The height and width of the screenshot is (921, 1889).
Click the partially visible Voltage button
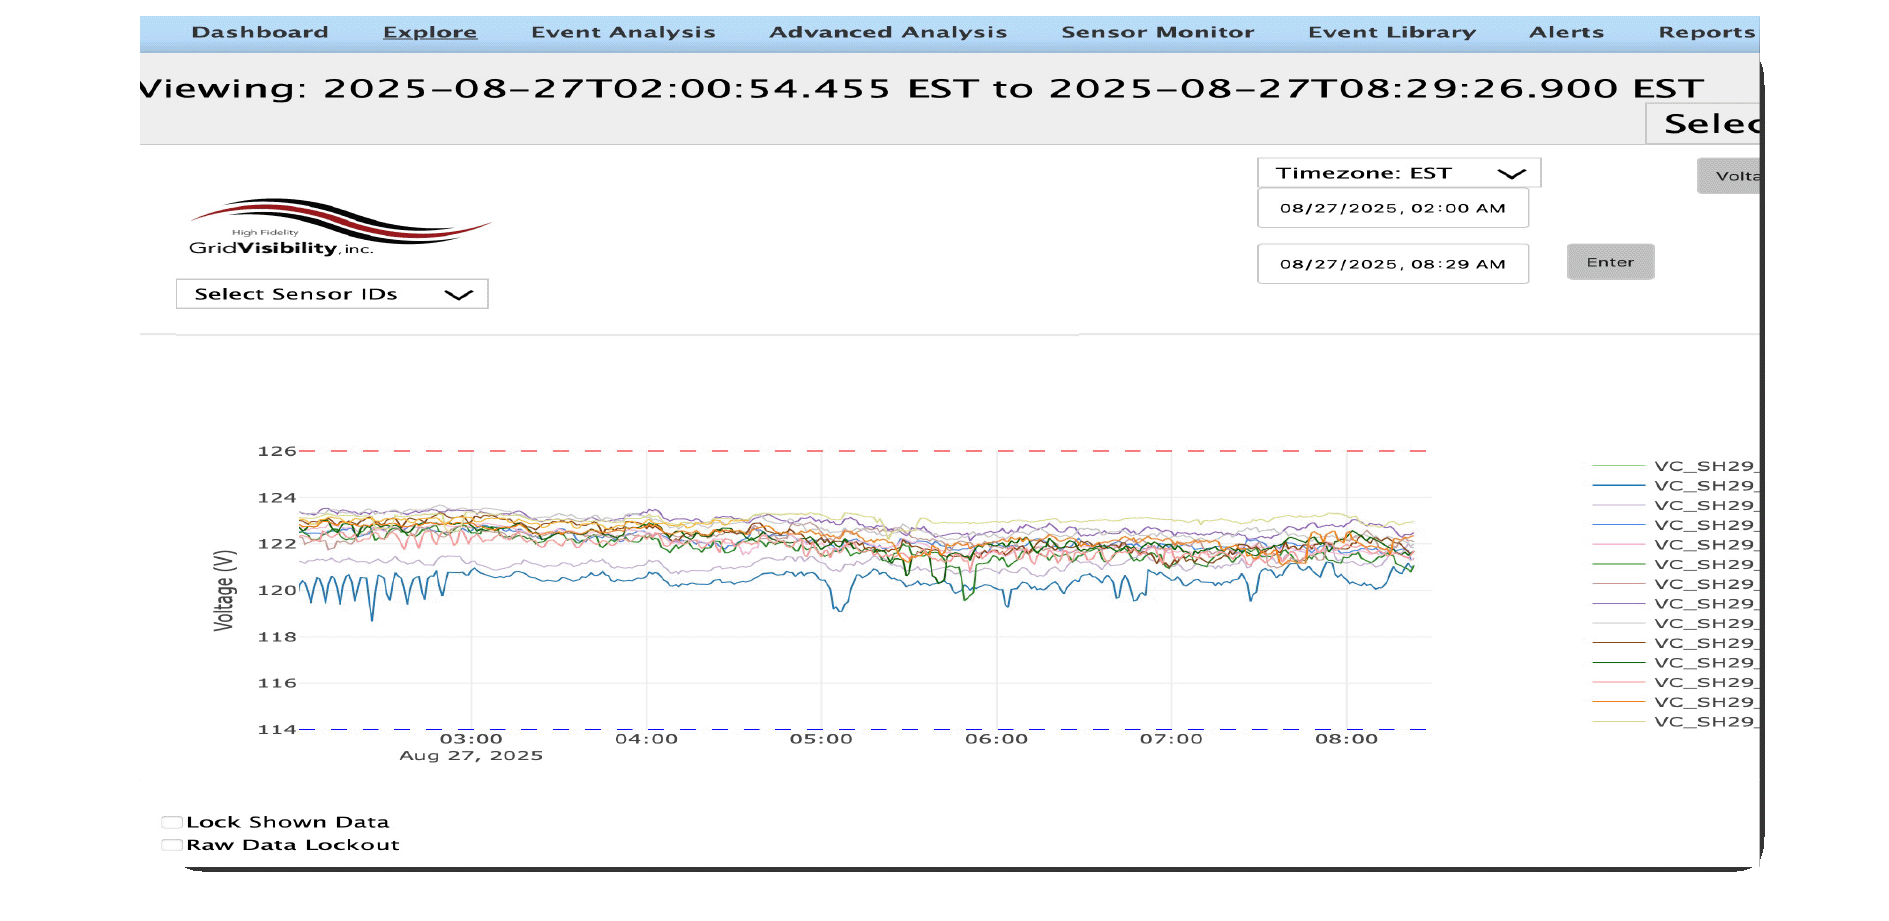point(1729,176)
